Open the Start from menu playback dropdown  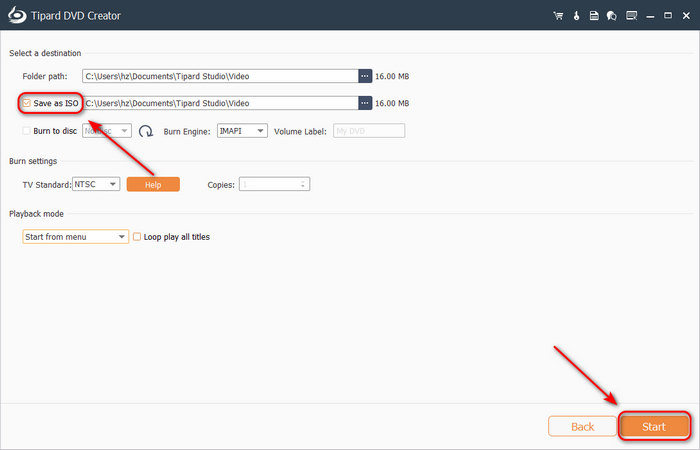pos(75,237)
